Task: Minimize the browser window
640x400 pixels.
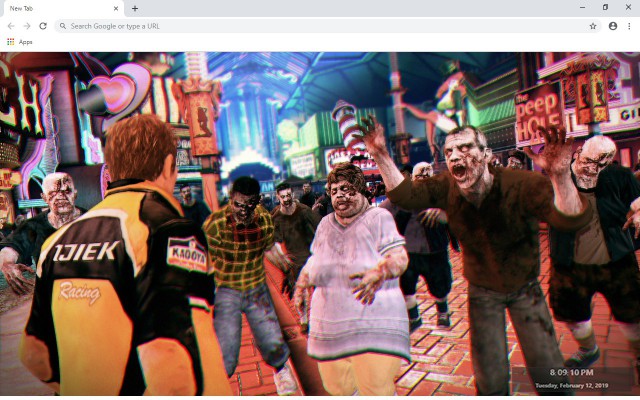Action: coord(582,7)
